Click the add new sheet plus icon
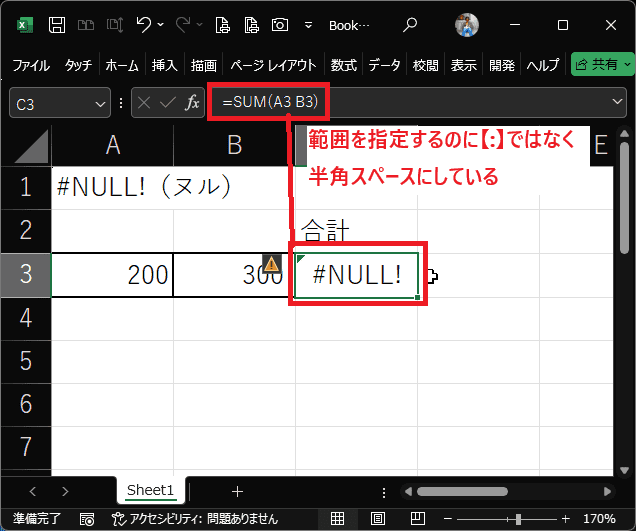Screen dimensions: 636x531 click(237, 491)
